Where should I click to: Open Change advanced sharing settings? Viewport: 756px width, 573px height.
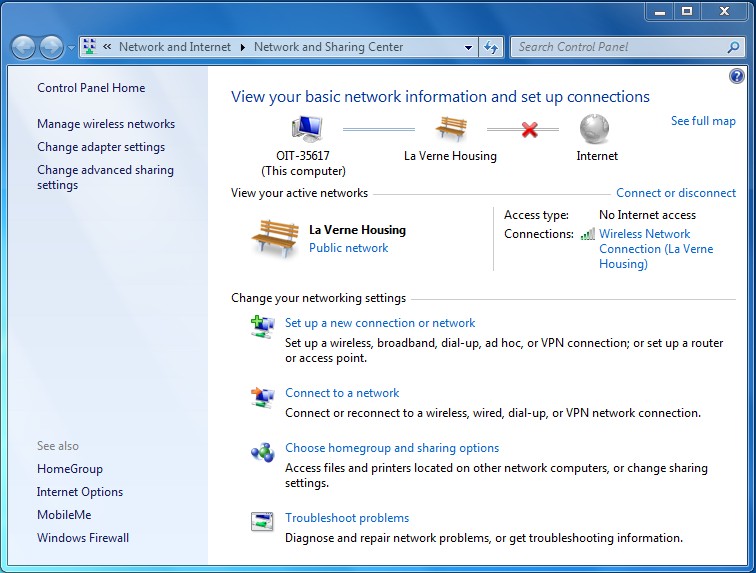click(x=105, y=177)
